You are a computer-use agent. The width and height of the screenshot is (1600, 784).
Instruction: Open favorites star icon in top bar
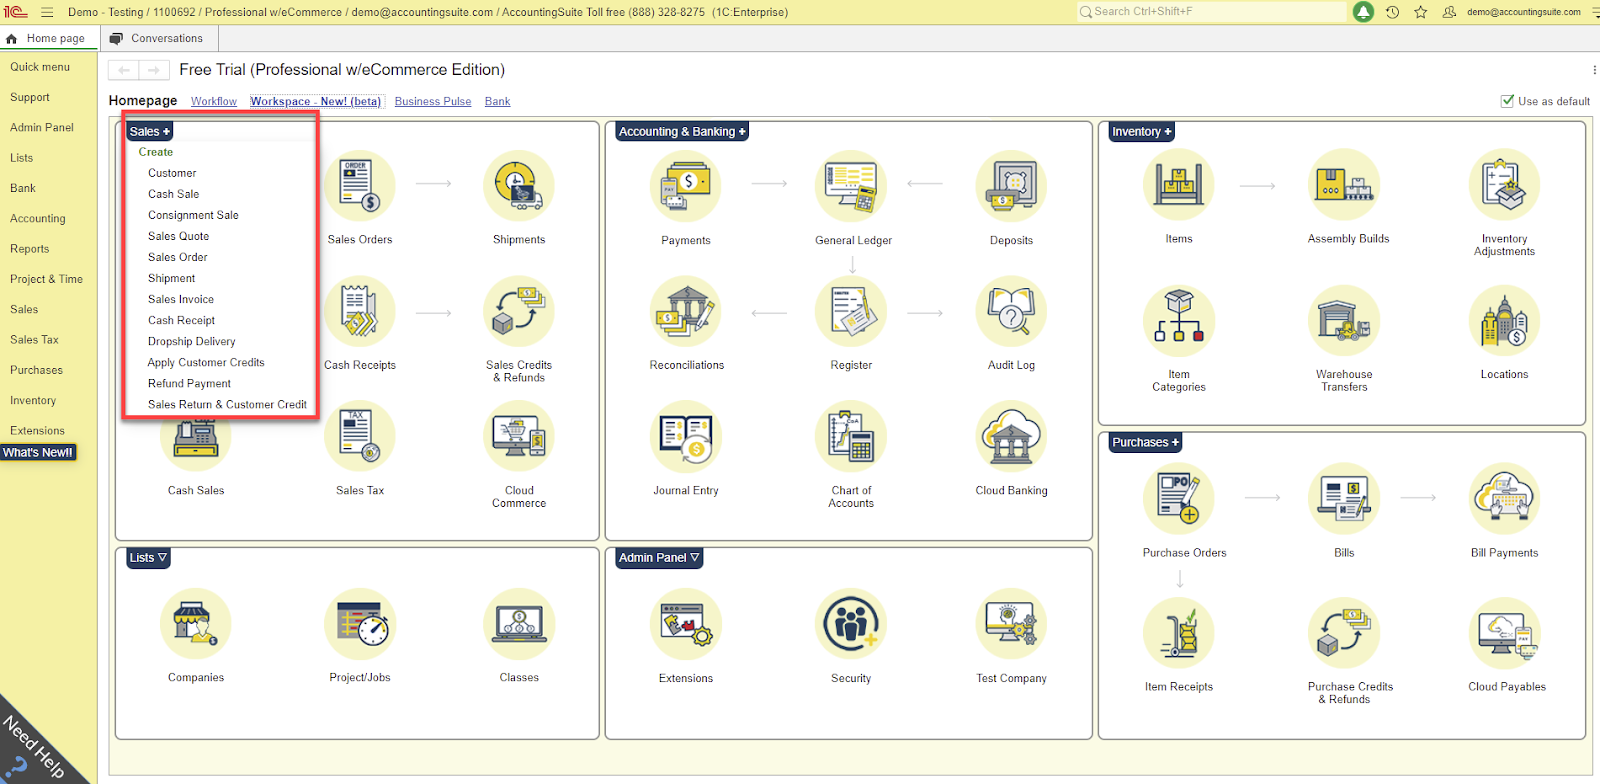click(1420, 12)
